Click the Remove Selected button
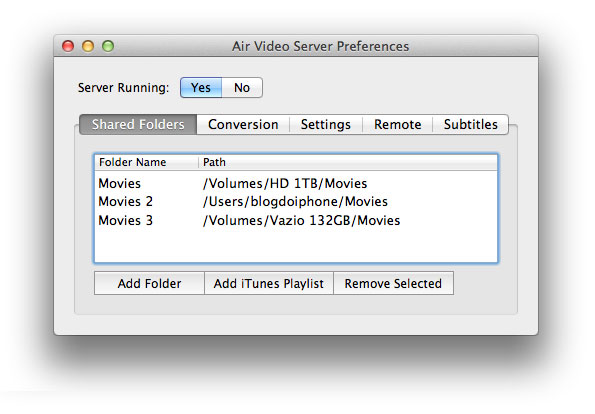The height and width of the screenshot is (414, 595). [393, 283]
